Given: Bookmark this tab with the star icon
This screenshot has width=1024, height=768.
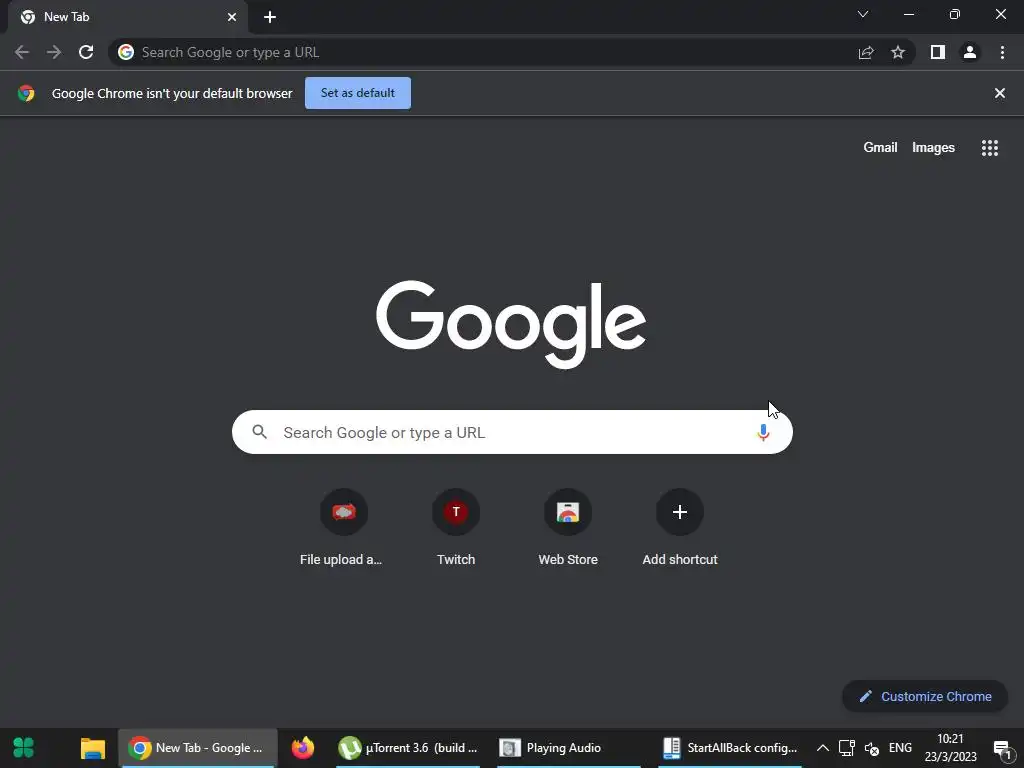Looking at the screenshot, I should tap(898, 52).
